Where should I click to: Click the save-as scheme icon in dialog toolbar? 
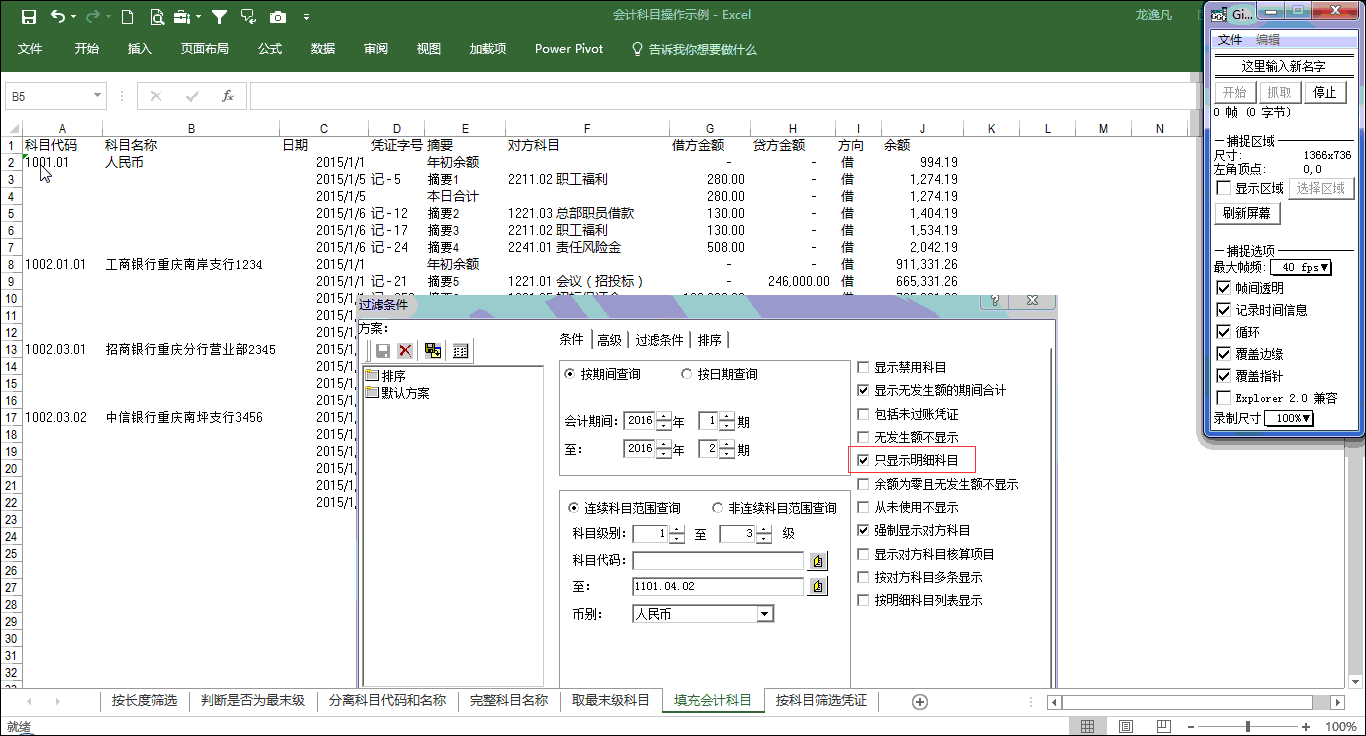[433, 351]
